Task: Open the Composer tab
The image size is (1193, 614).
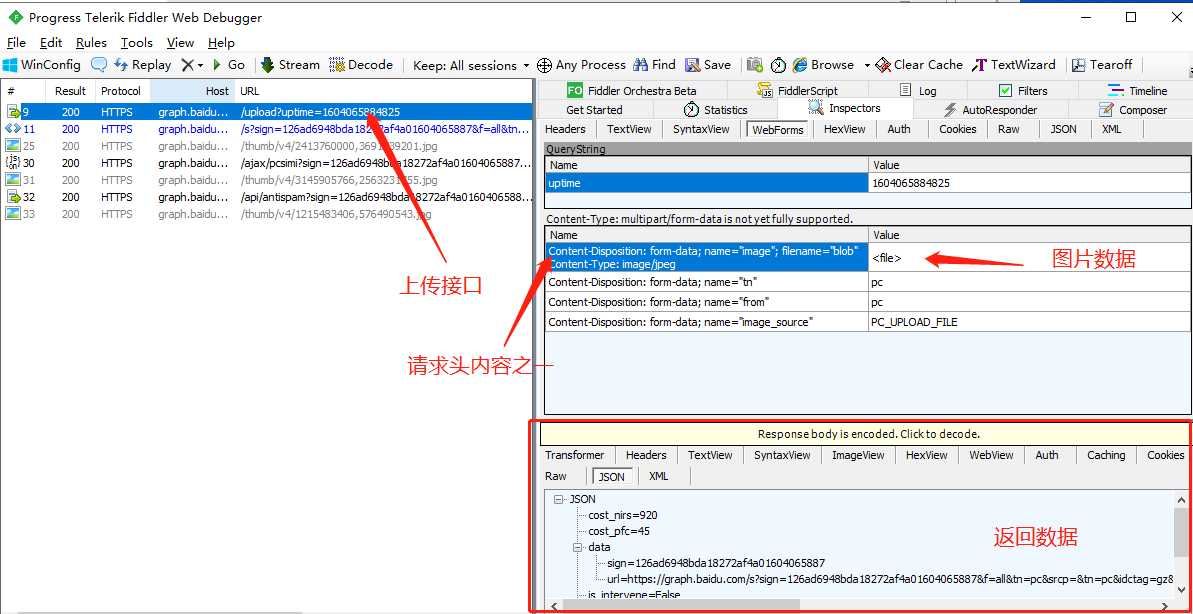Action: coord(1132,110)
